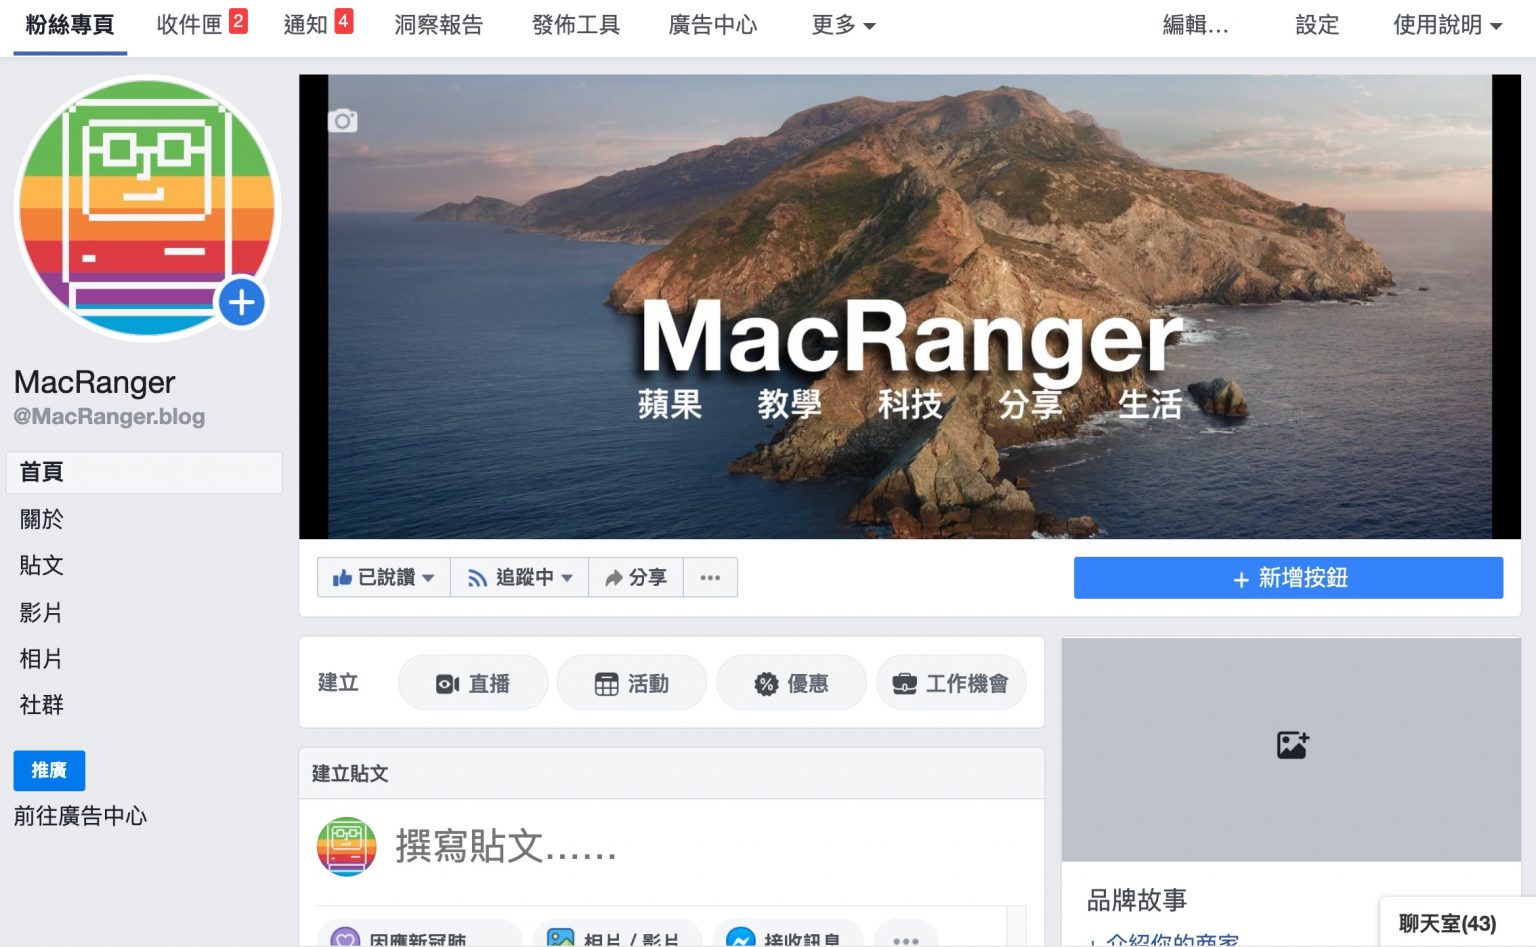1536x947 pixels.
Task: Open Messenger with the 接收訊息 icon
Action: coord(737,937)
